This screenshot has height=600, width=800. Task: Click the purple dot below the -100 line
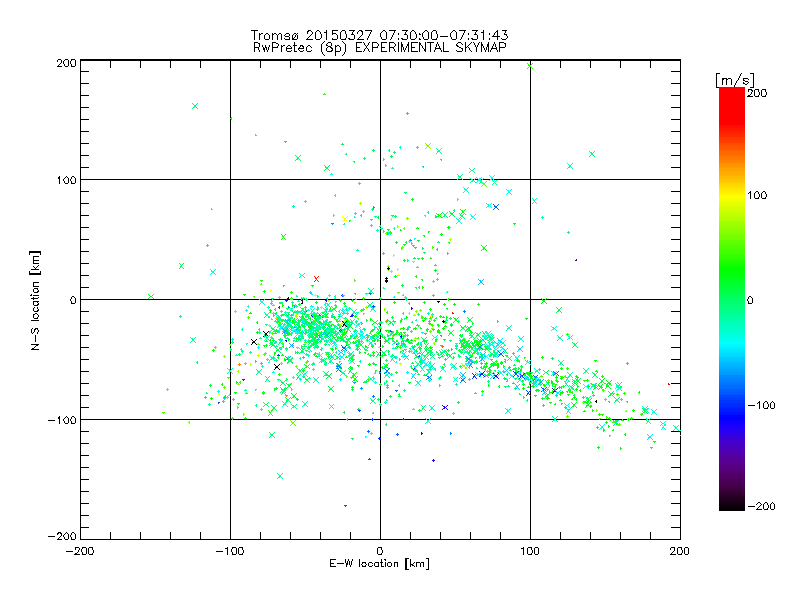point(433,460)
